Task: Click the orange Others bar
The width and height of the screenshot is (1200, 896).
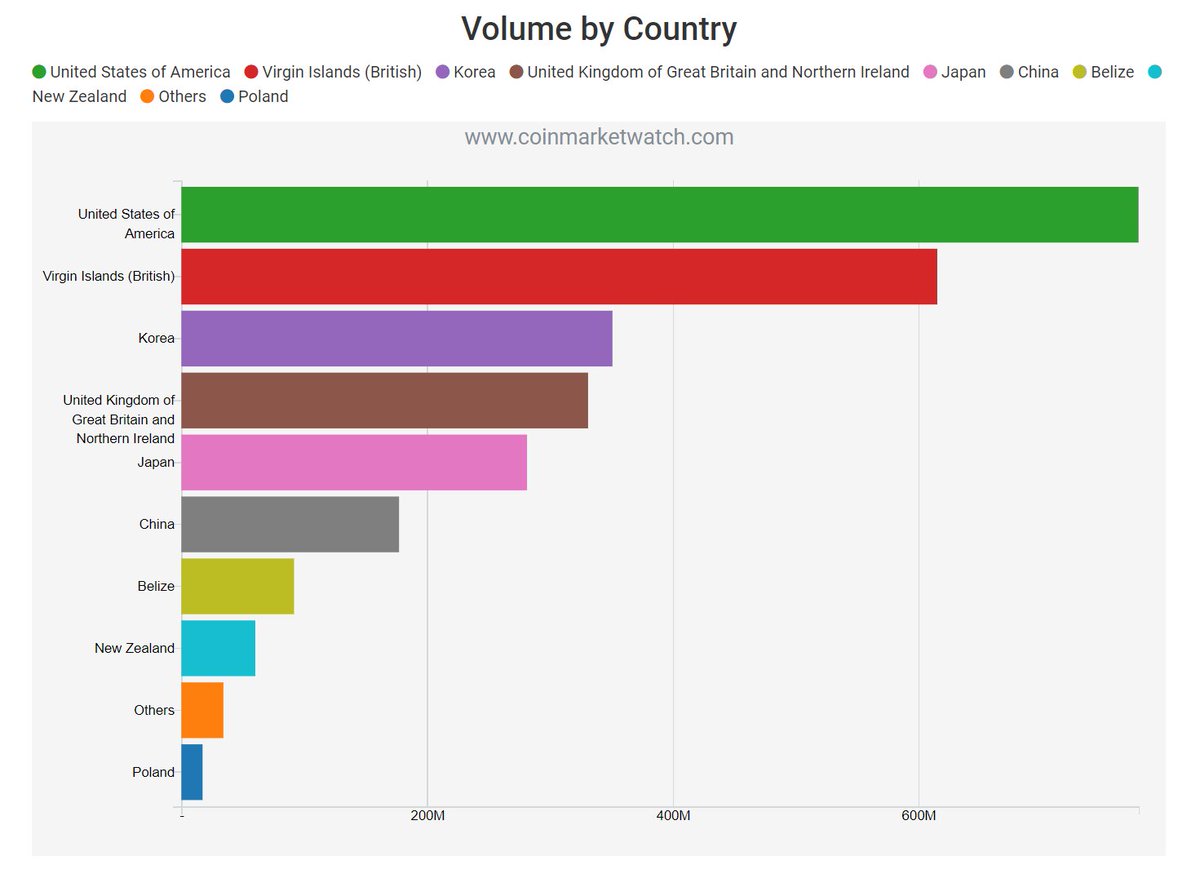Action: 202,710
